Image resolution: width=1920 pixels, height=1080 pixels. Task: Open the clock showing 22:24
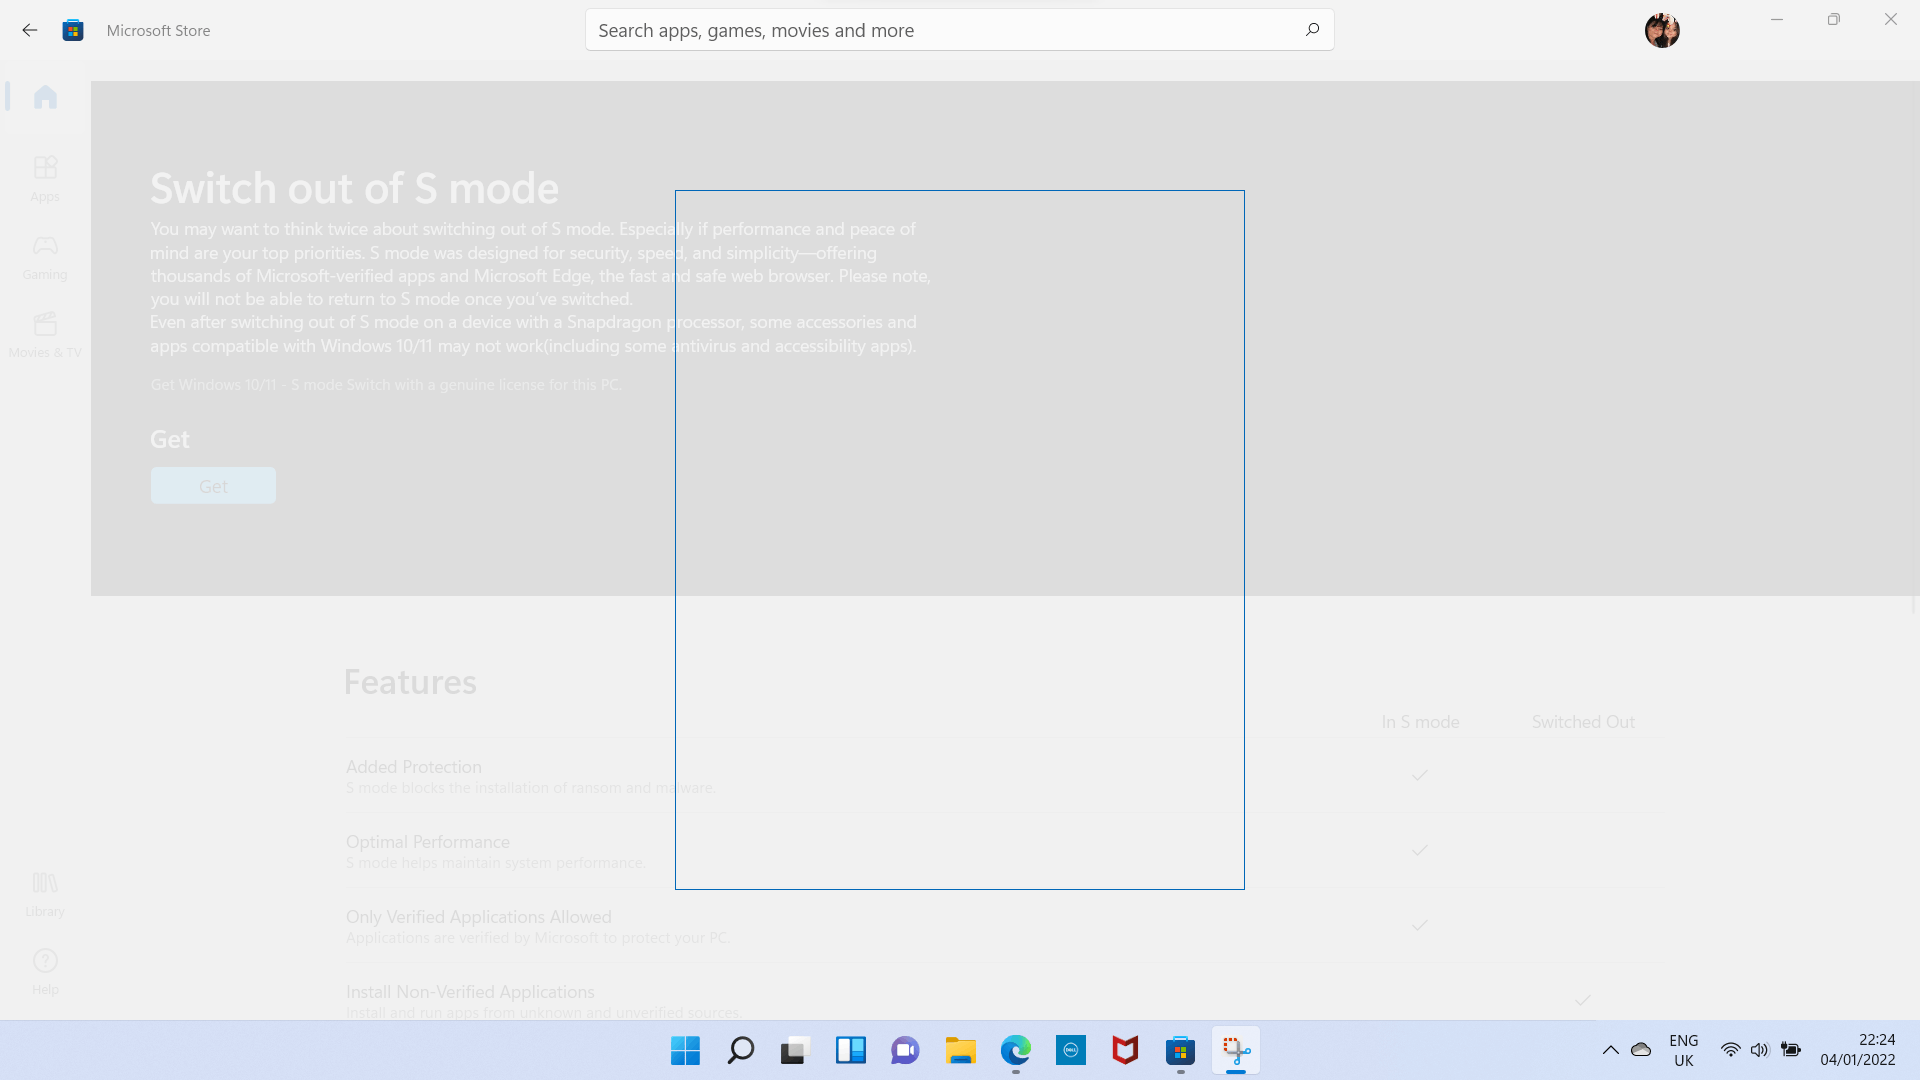coord(1857,1050)
